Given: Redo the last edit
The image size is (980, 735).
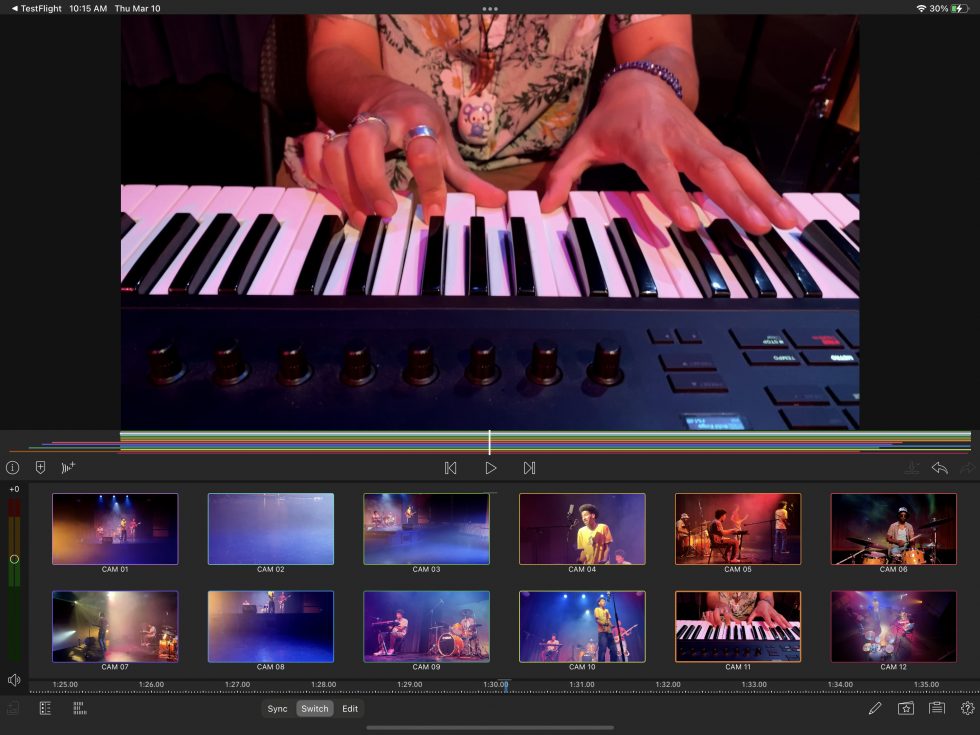Looking at the screenshot, I should point(967,467).
